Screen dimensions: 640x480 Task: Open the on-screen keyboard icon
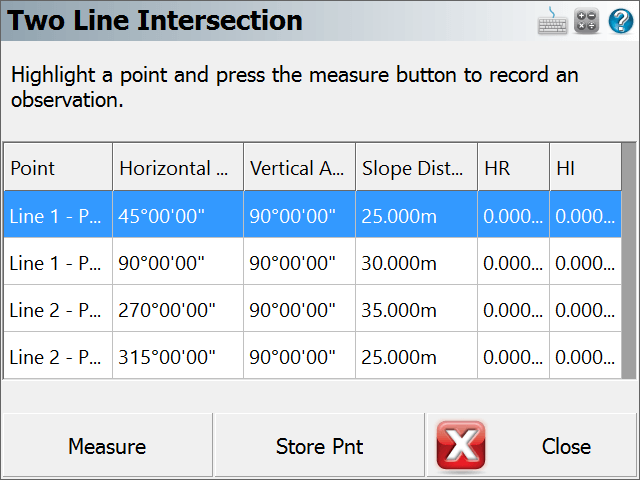point(552,21)
